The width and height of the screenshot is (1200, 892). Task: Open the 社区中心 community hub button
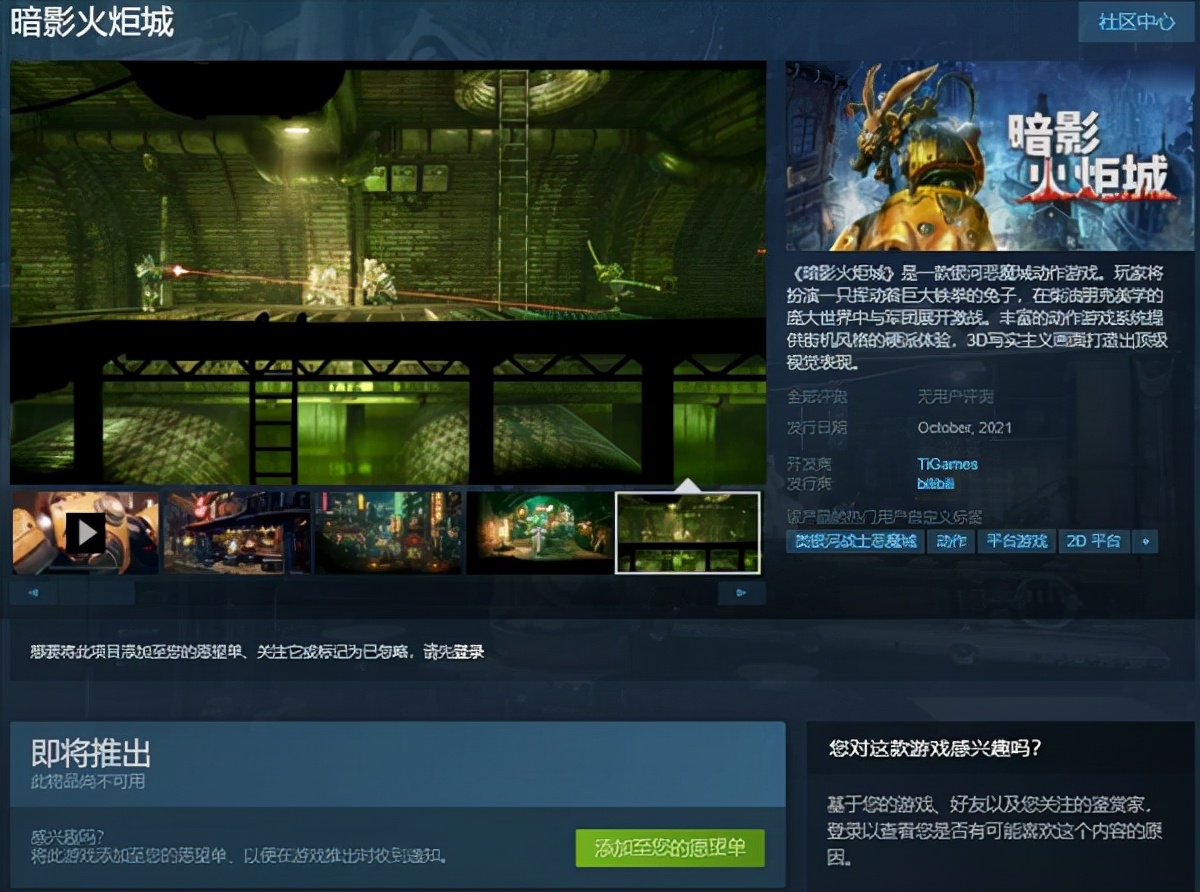point(1137,22)
